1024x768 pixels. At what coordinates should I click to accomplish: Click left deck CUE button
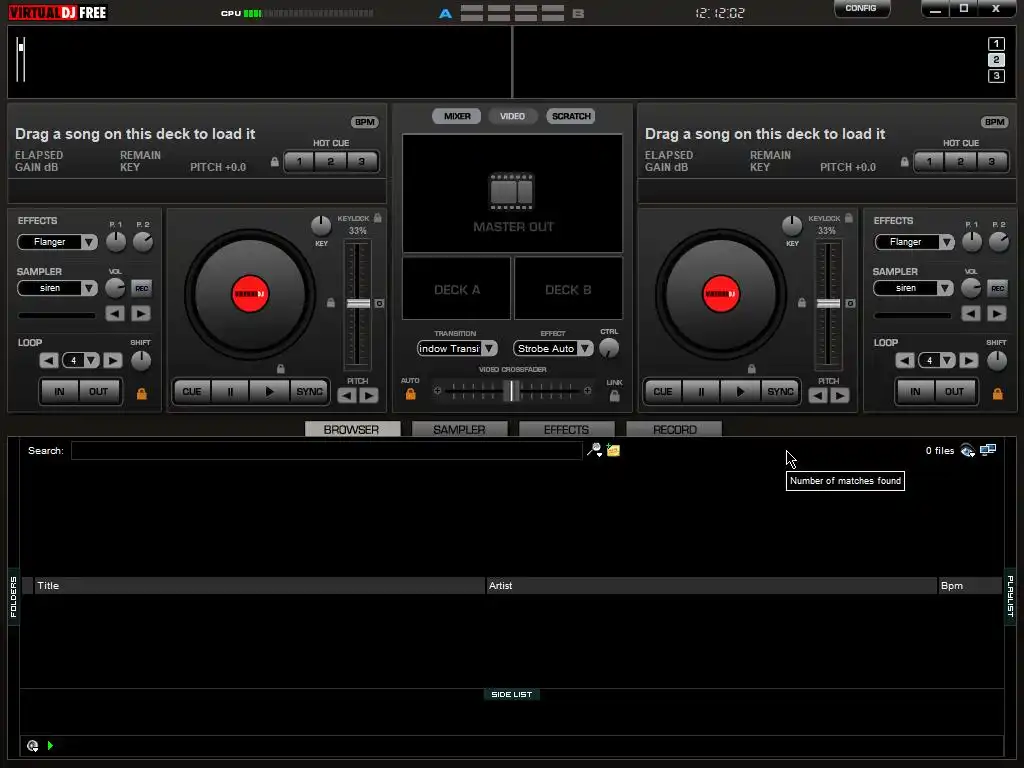(191, 392)
